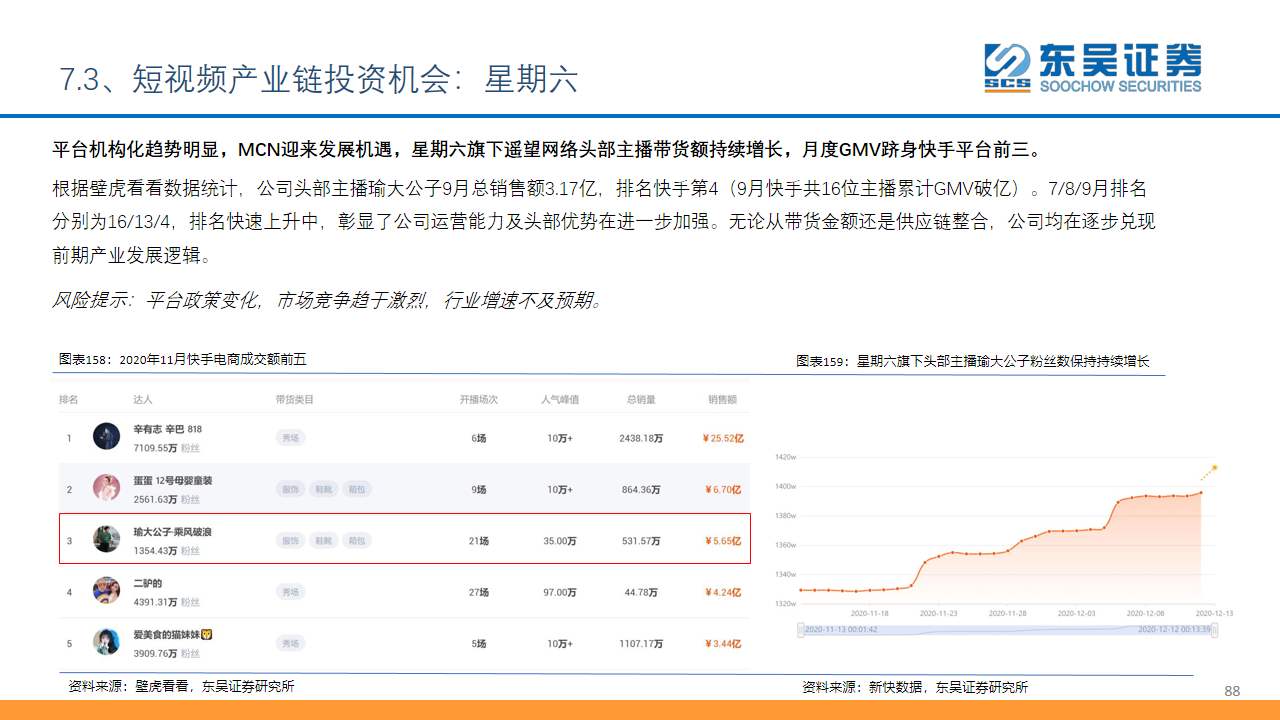Click avatar of 二驴的
Screen dimensions: 1280x720
click(107, 591)
